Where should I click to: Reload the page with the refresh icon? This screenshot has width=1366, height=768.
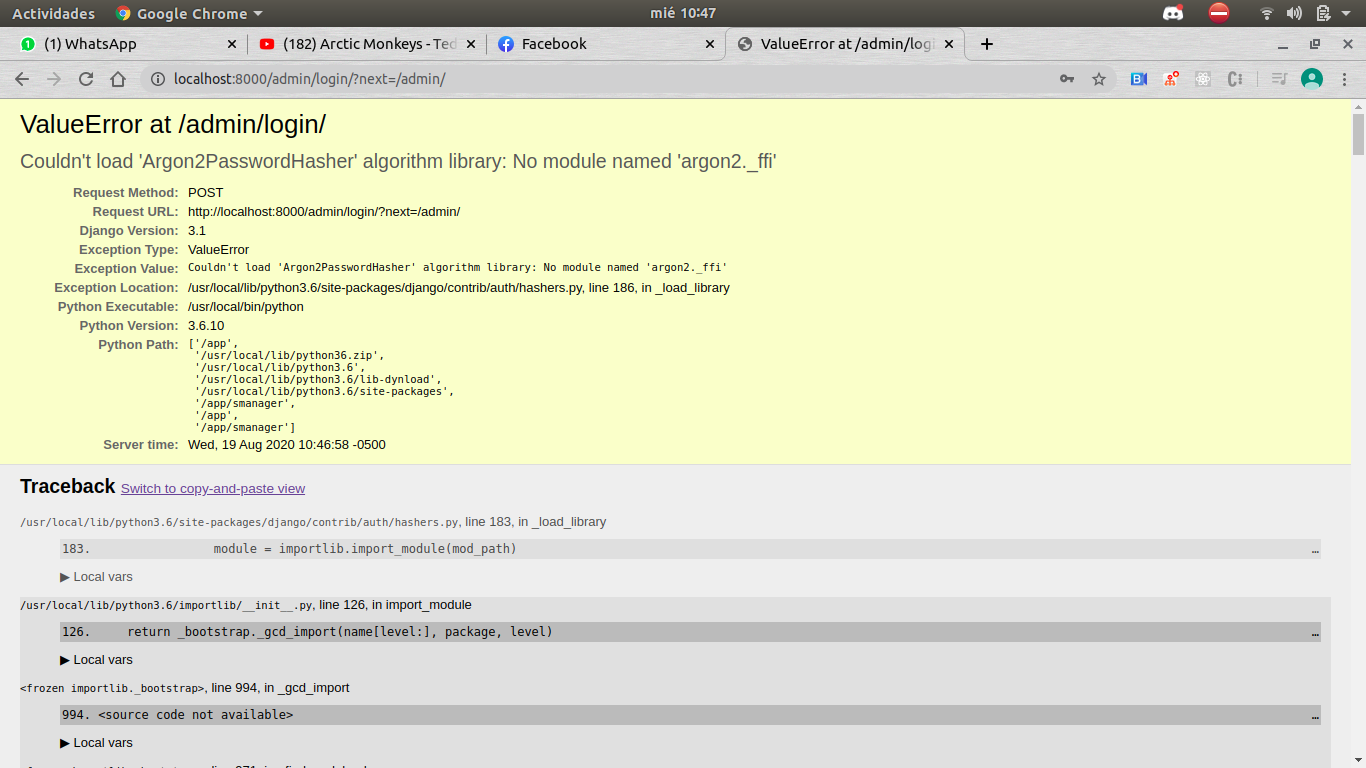tap(86, 79)
